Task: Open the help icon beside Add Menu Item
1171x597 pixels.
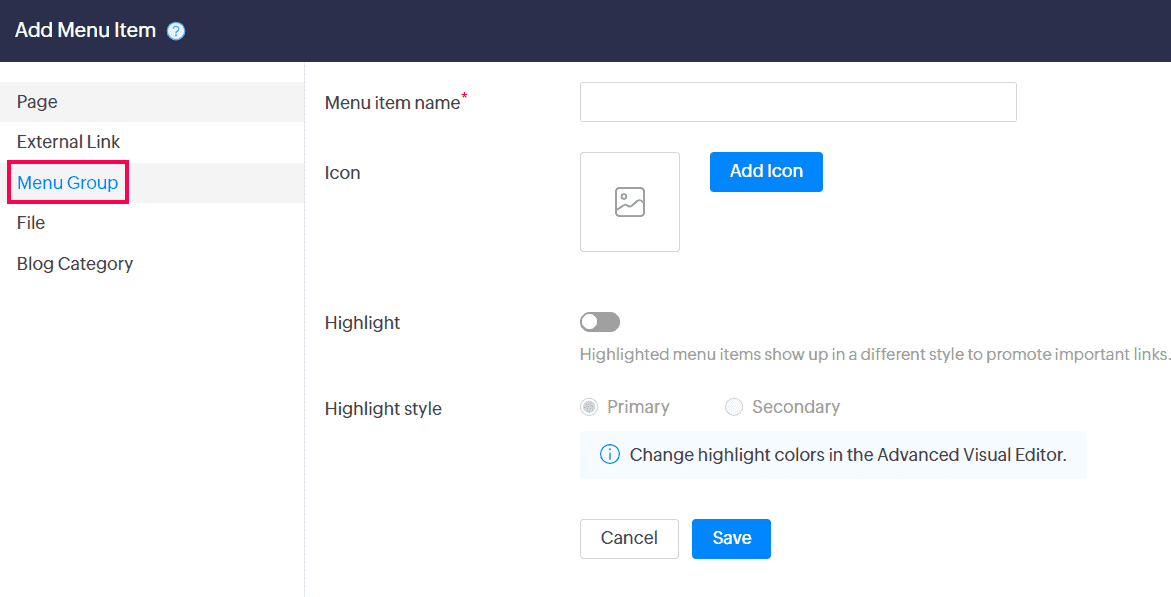Action: (x=176, y=31)
